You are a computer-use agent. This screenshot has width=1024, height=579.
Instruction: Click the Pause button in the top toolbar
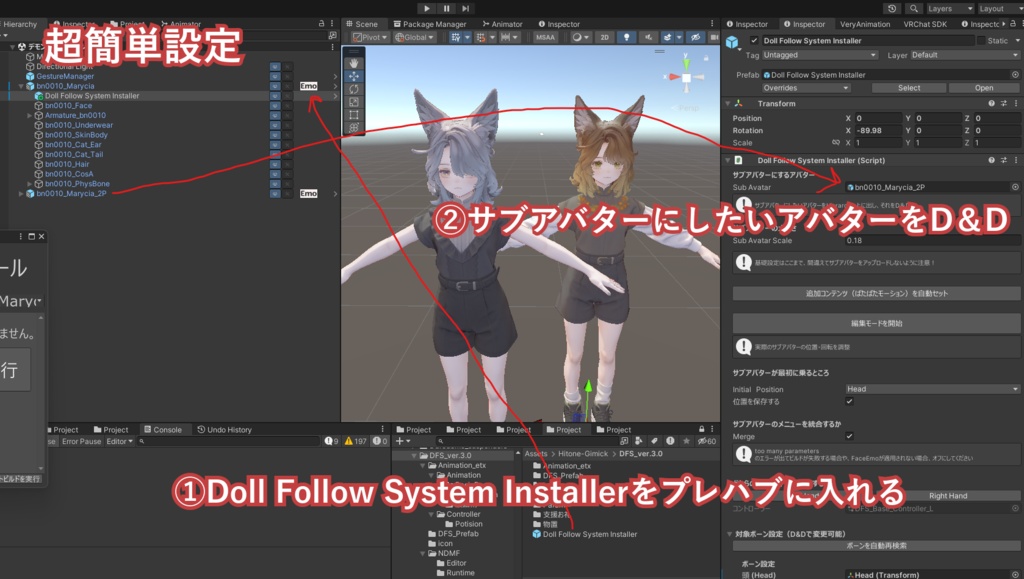pyautogui.click(x=446, y=8)
